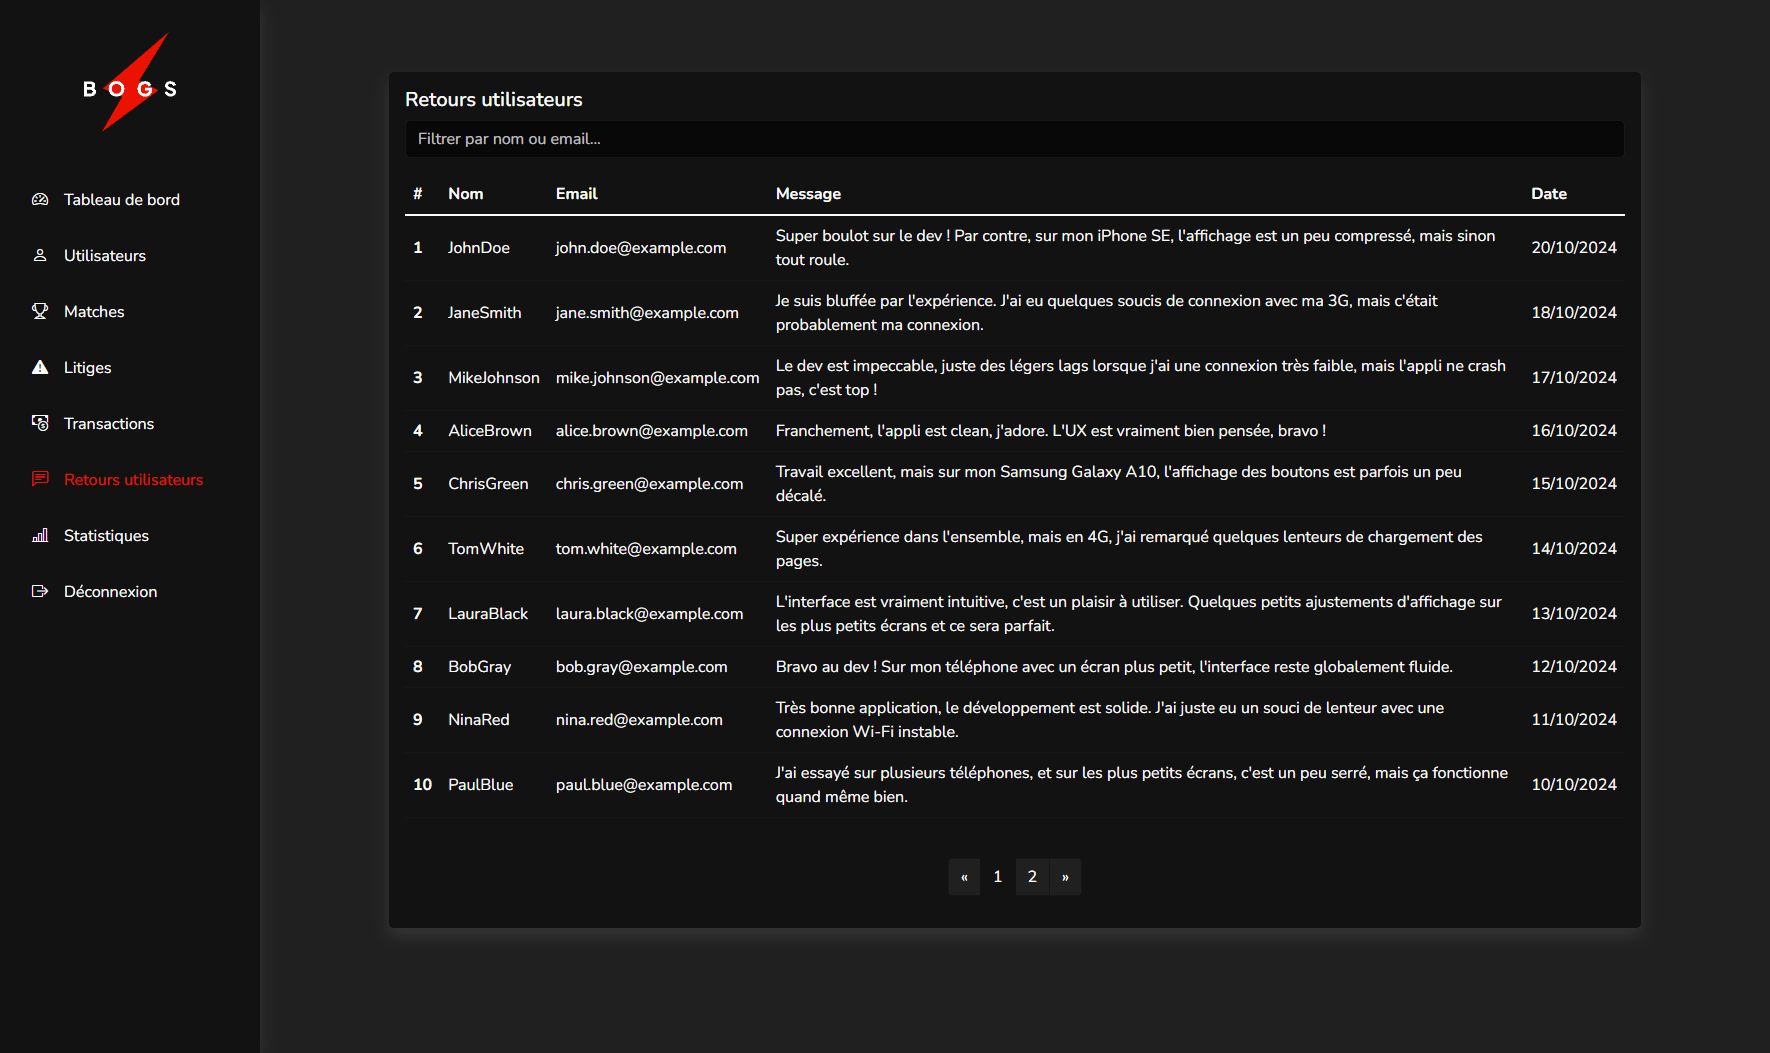Open Statistiques from sidebar

106,536
